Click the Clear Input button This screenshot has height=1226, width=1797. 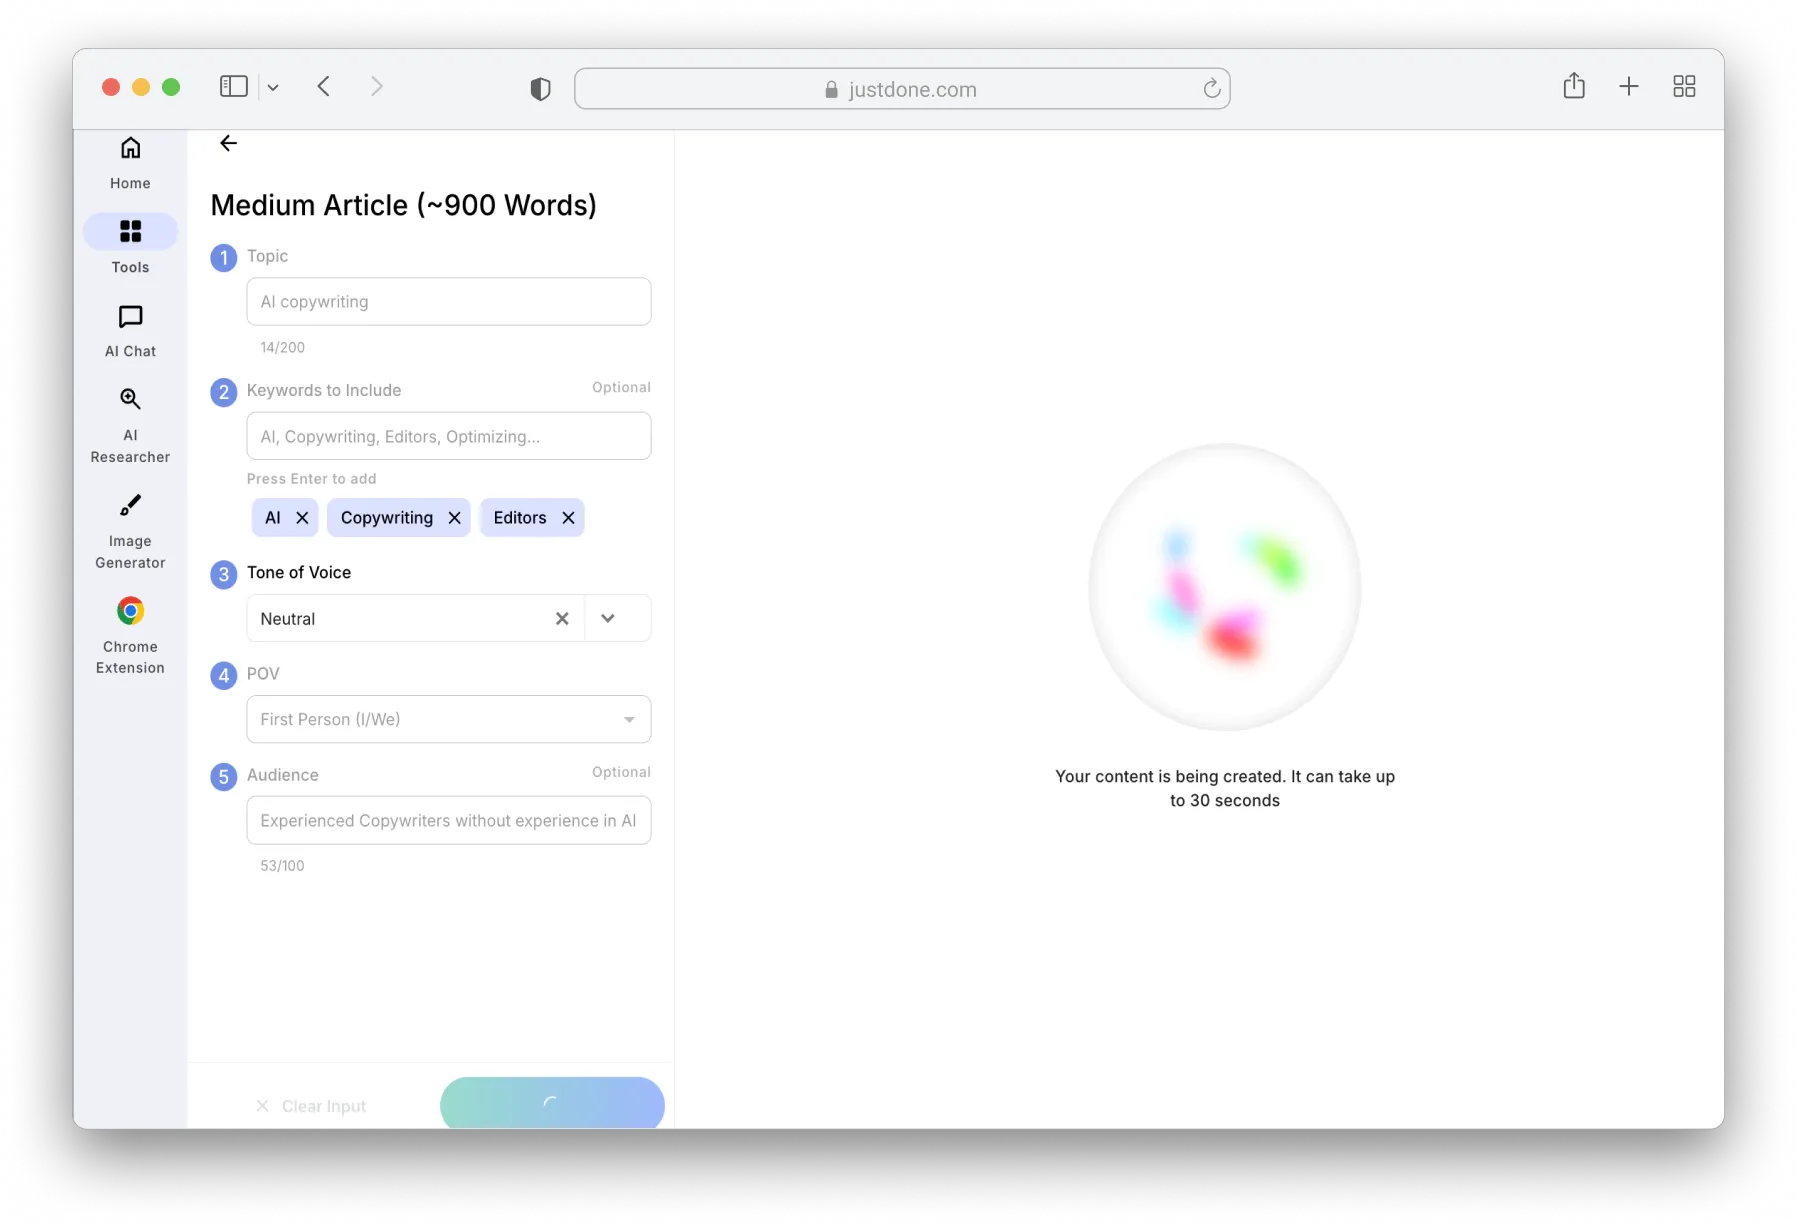coord(311,1106)
